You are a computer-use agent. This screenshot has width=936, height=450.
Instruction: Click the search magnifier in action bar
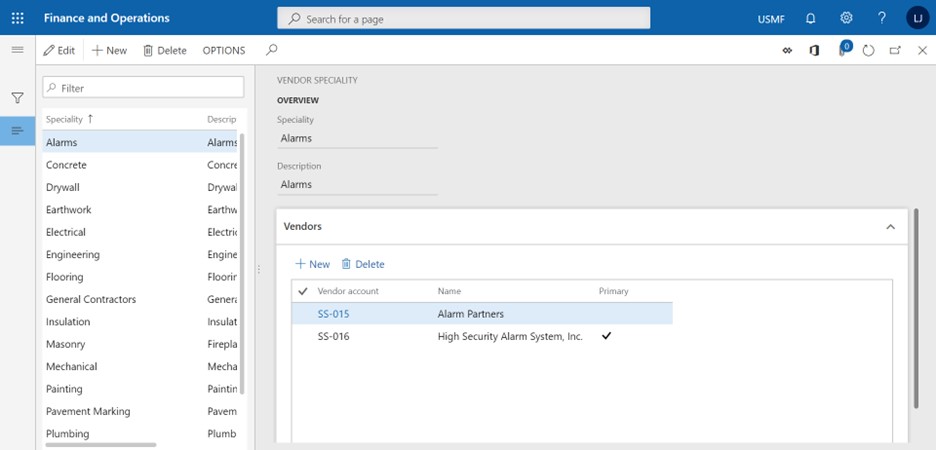(272, 50)
